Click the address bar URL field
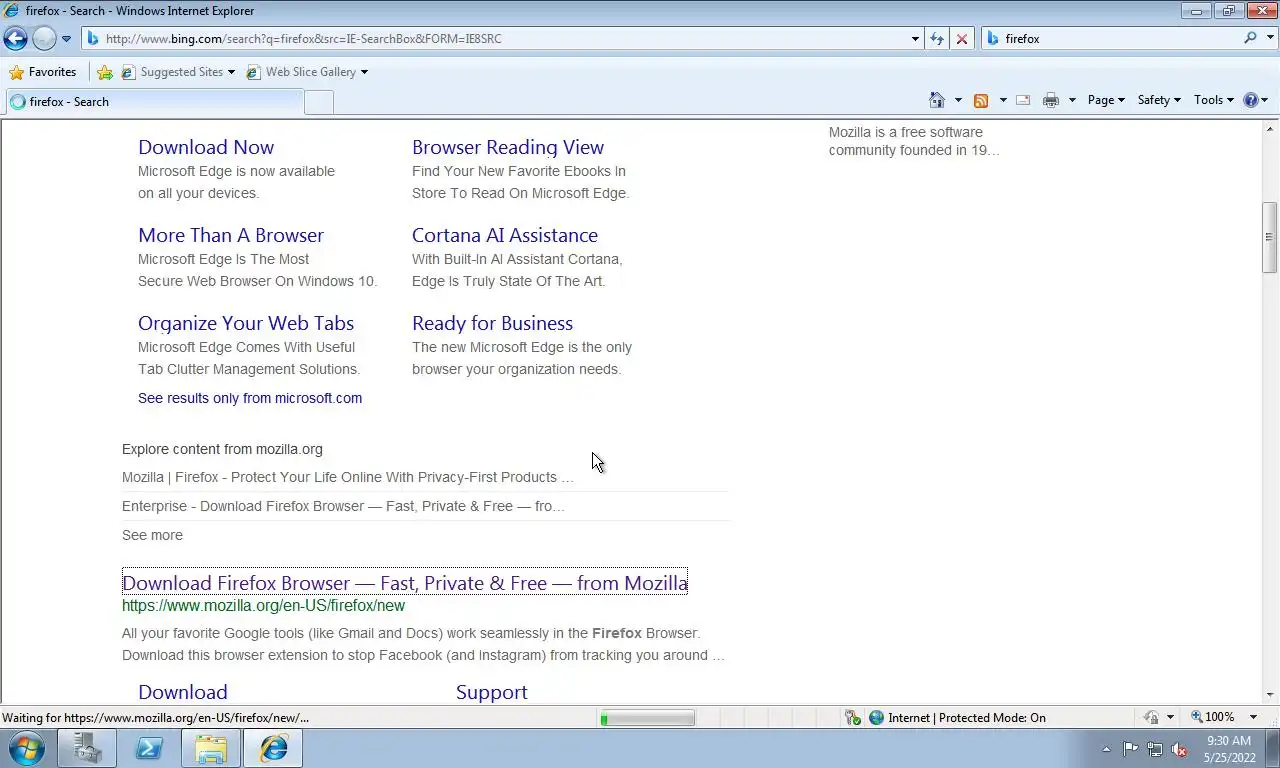 [495, 39]
